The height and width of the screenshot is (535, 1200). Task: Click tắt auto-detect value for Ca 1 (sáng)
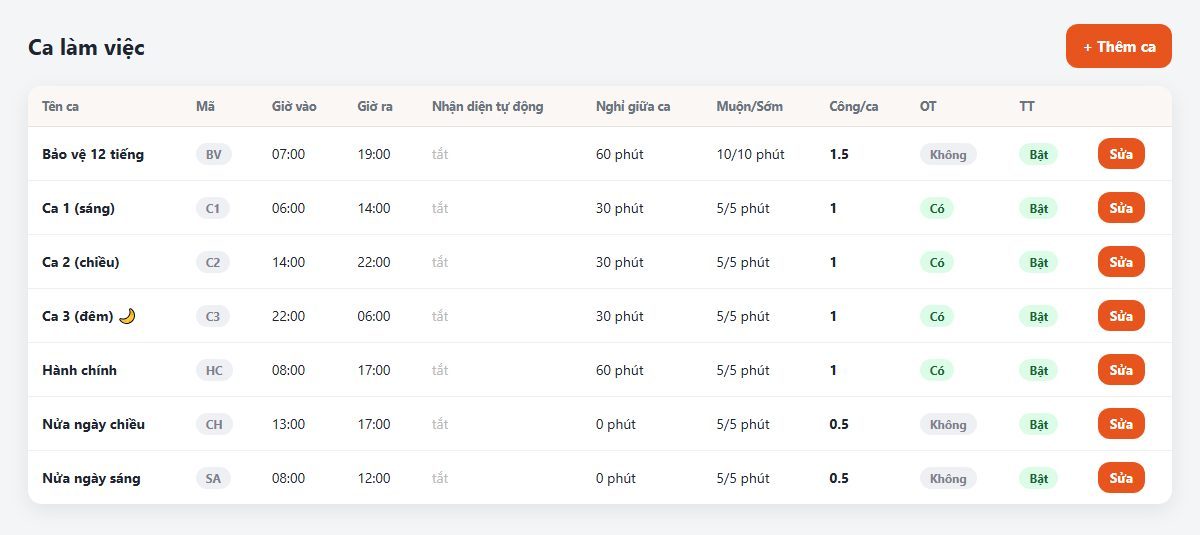pos(440,208)
